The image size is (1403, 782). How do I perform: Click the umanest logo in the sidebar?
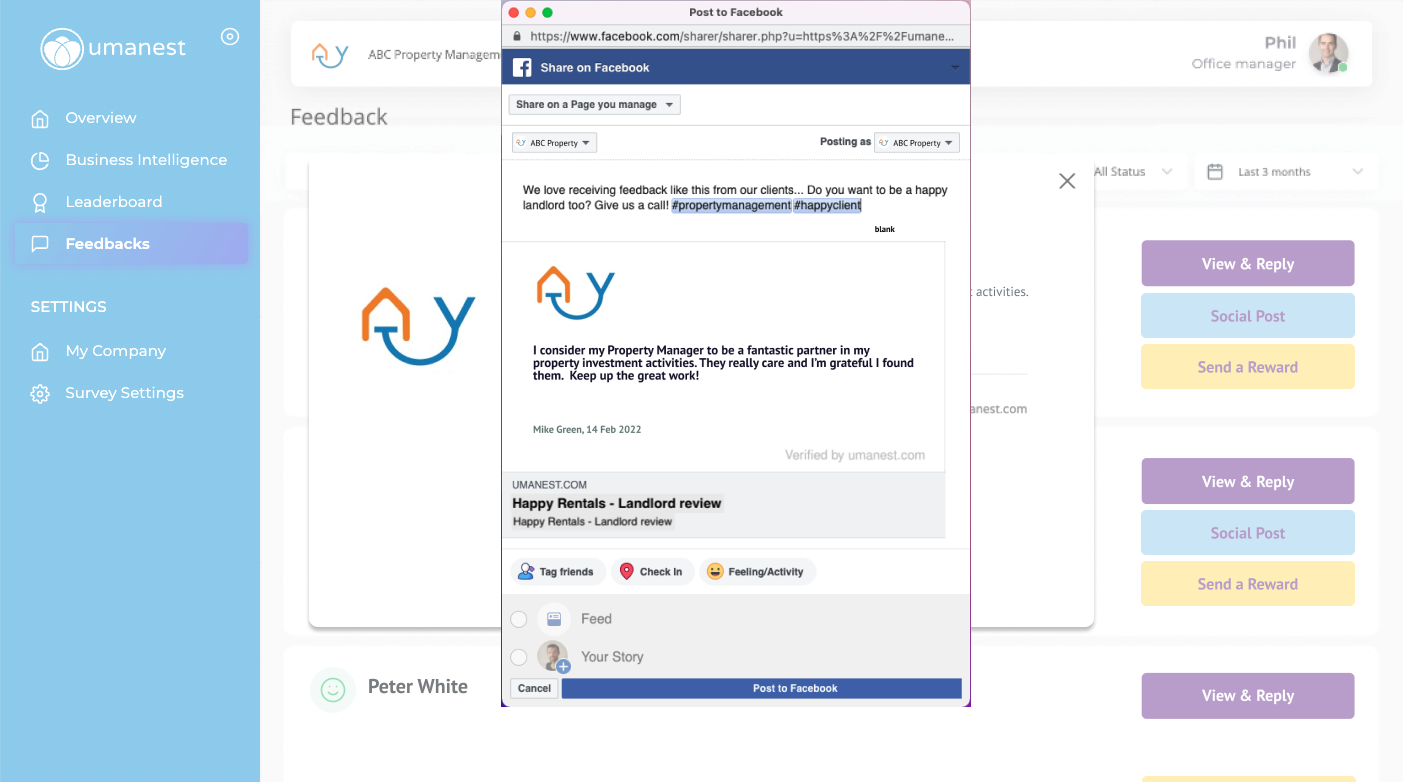tap(113, 49)
